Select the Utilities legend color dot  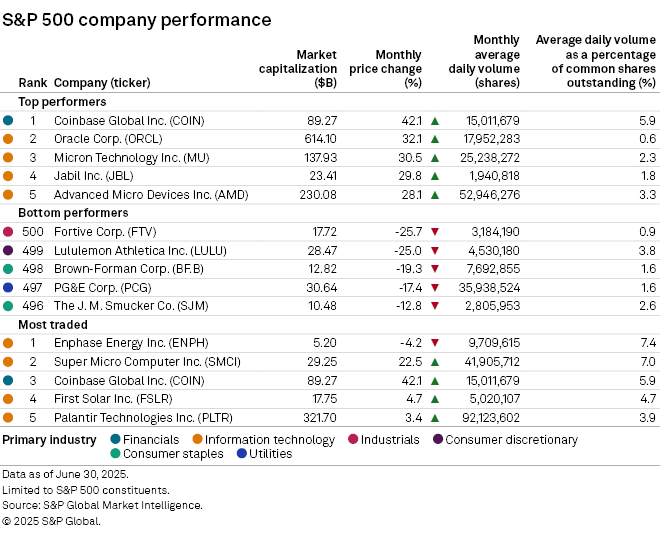(x=242, y=454)
